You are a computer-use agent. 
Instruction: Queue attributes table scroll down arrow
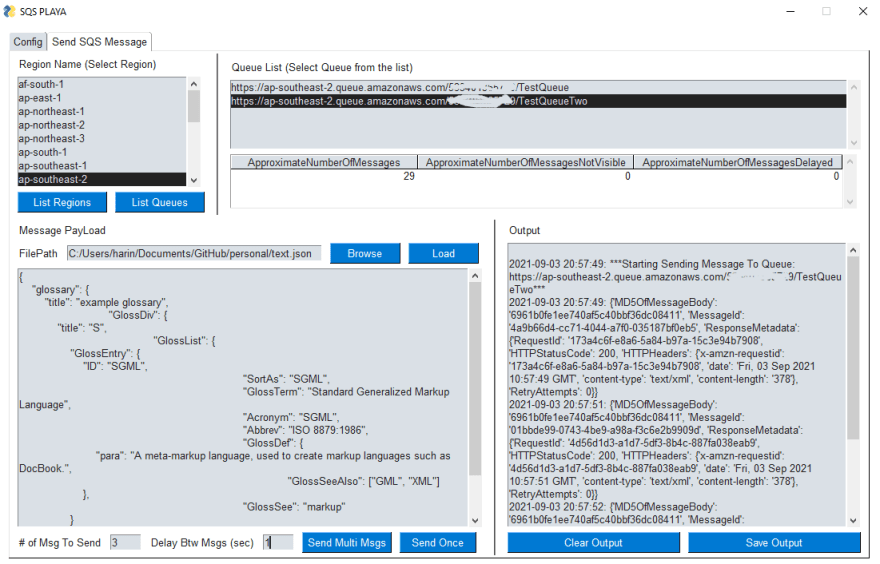click(x=850, y=201)
